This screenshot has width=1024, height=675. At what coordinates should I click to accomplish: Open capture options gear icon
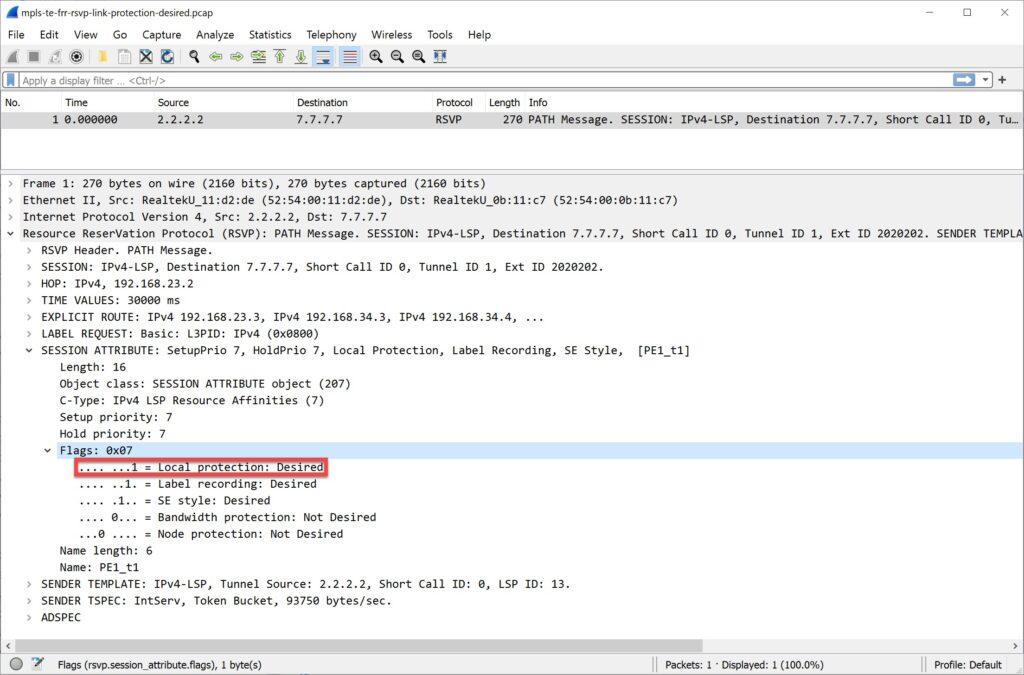pos(76,57)
